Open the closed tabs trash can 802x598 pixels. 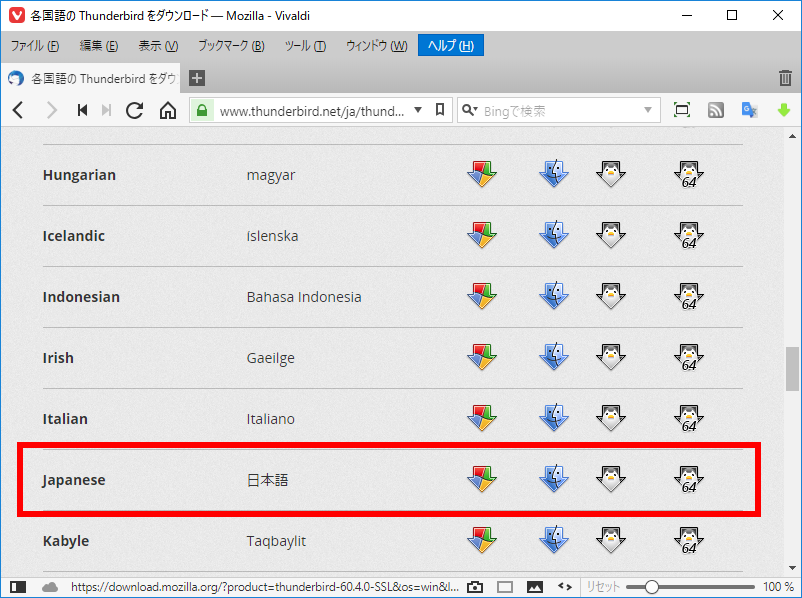785,78
